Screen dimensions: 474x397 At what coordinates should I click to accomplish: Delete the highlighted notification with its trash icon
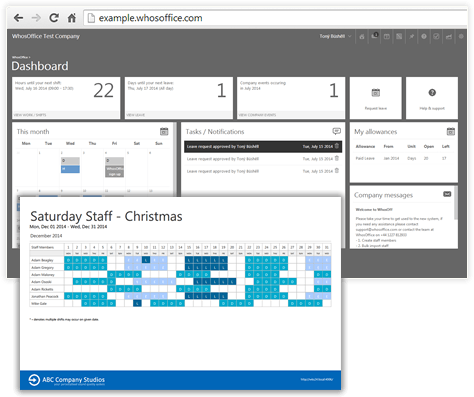pyautogui.click(x=337, y=146)
